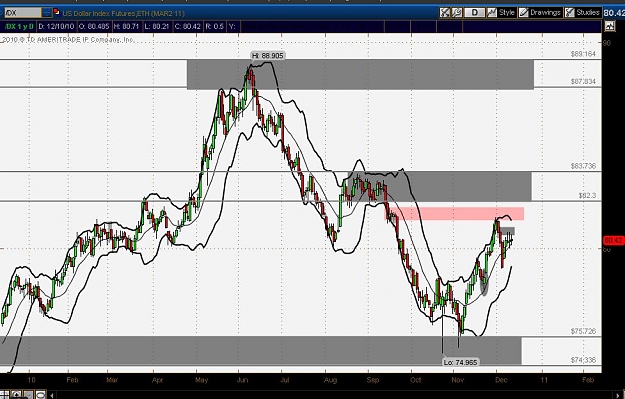Click the /DX symbol input field
The image size is (625, 399).
(23, 13)
